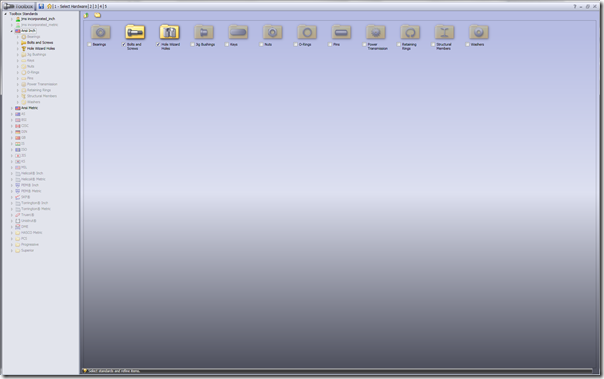Expand the ISO standard node
This screenshot has width=604, height=379.
[x=12, y=150]
